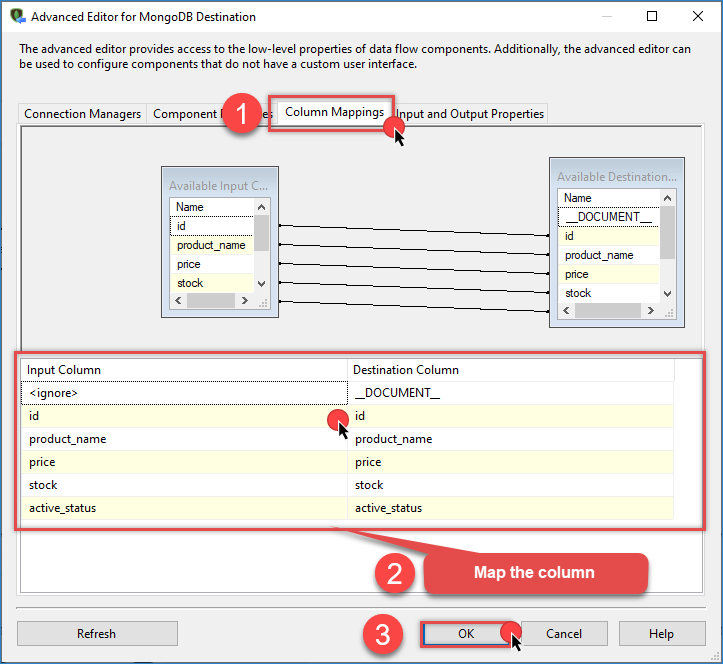Click the Cancel button

(564, 633)
